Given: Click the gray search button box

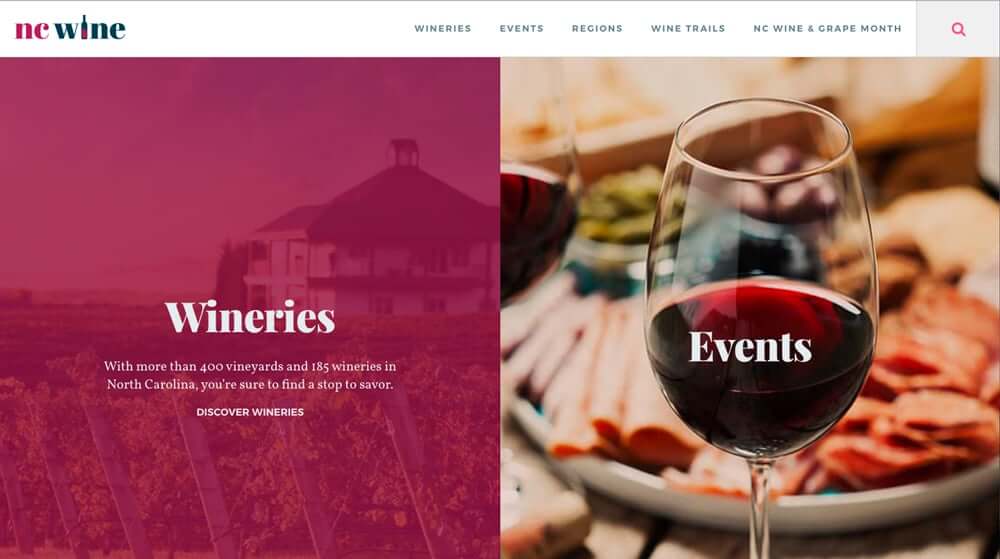Looking at the screenshot, I should click(x=958, y=29).
